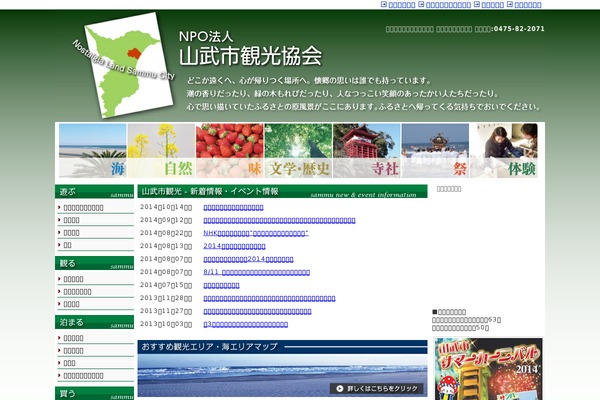The image size is (600, 400).
Task: Click the 買う sidebar section header
Action: coord(95,393)
